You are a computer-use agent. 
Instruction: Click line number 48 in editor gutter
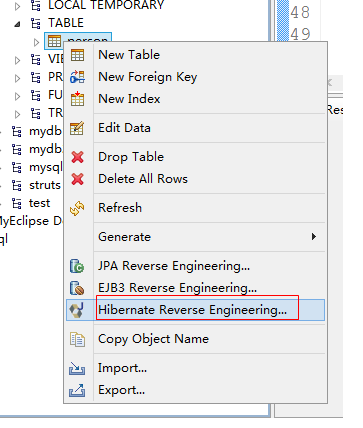[300, 13]
